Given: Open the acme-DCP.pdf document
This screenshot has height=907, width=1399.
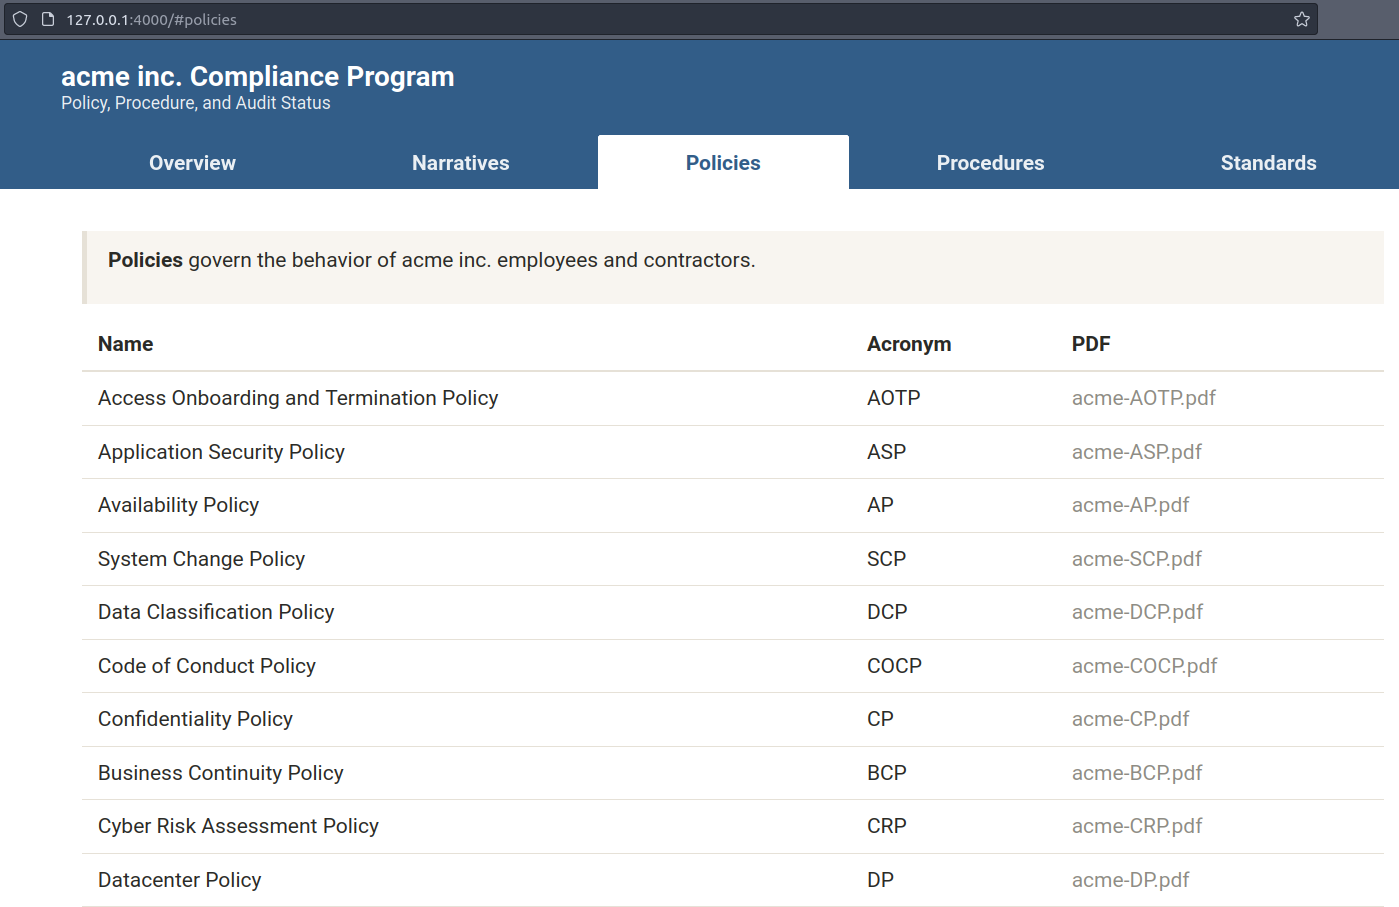Looking at the screenshot, I should click(x=1137, y=612).
